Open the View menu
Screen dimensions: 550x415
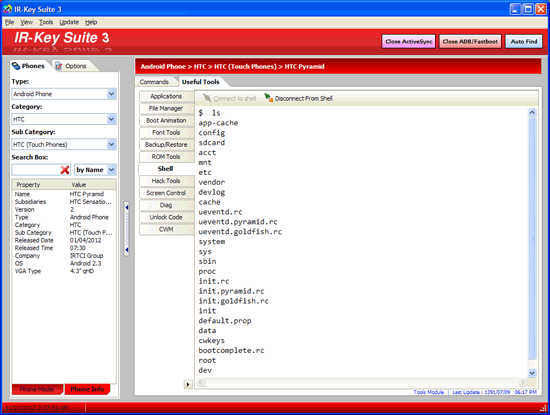pos(26,22)
